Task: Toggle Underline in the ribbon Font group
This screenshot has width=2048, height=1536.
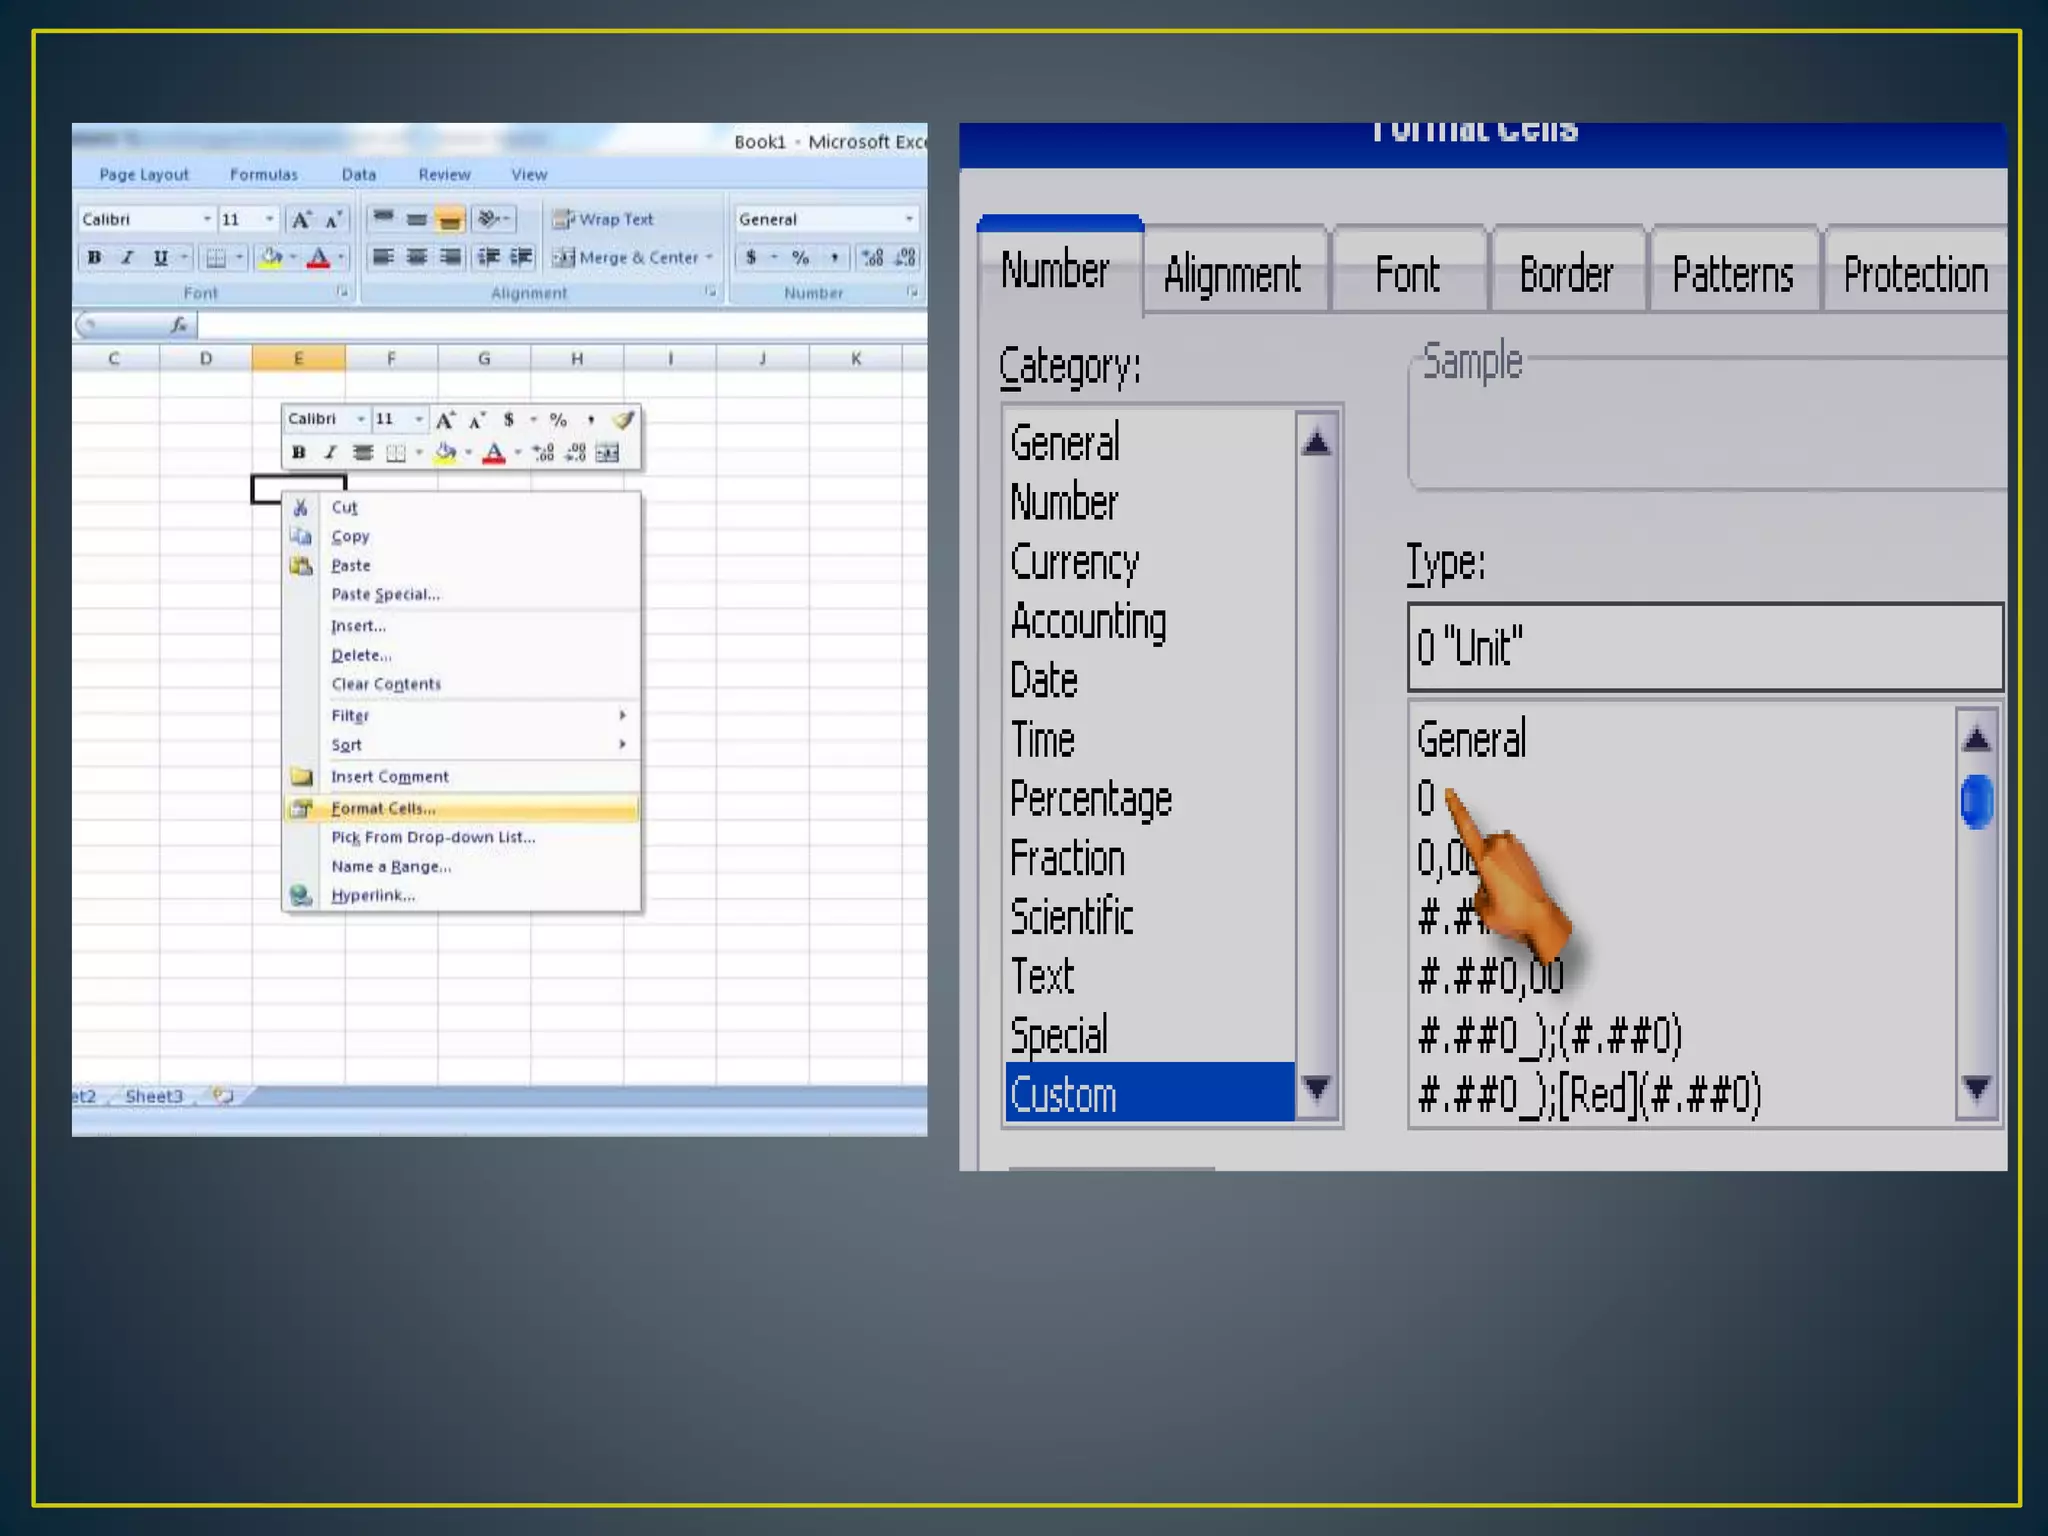Action: point(160,257)
